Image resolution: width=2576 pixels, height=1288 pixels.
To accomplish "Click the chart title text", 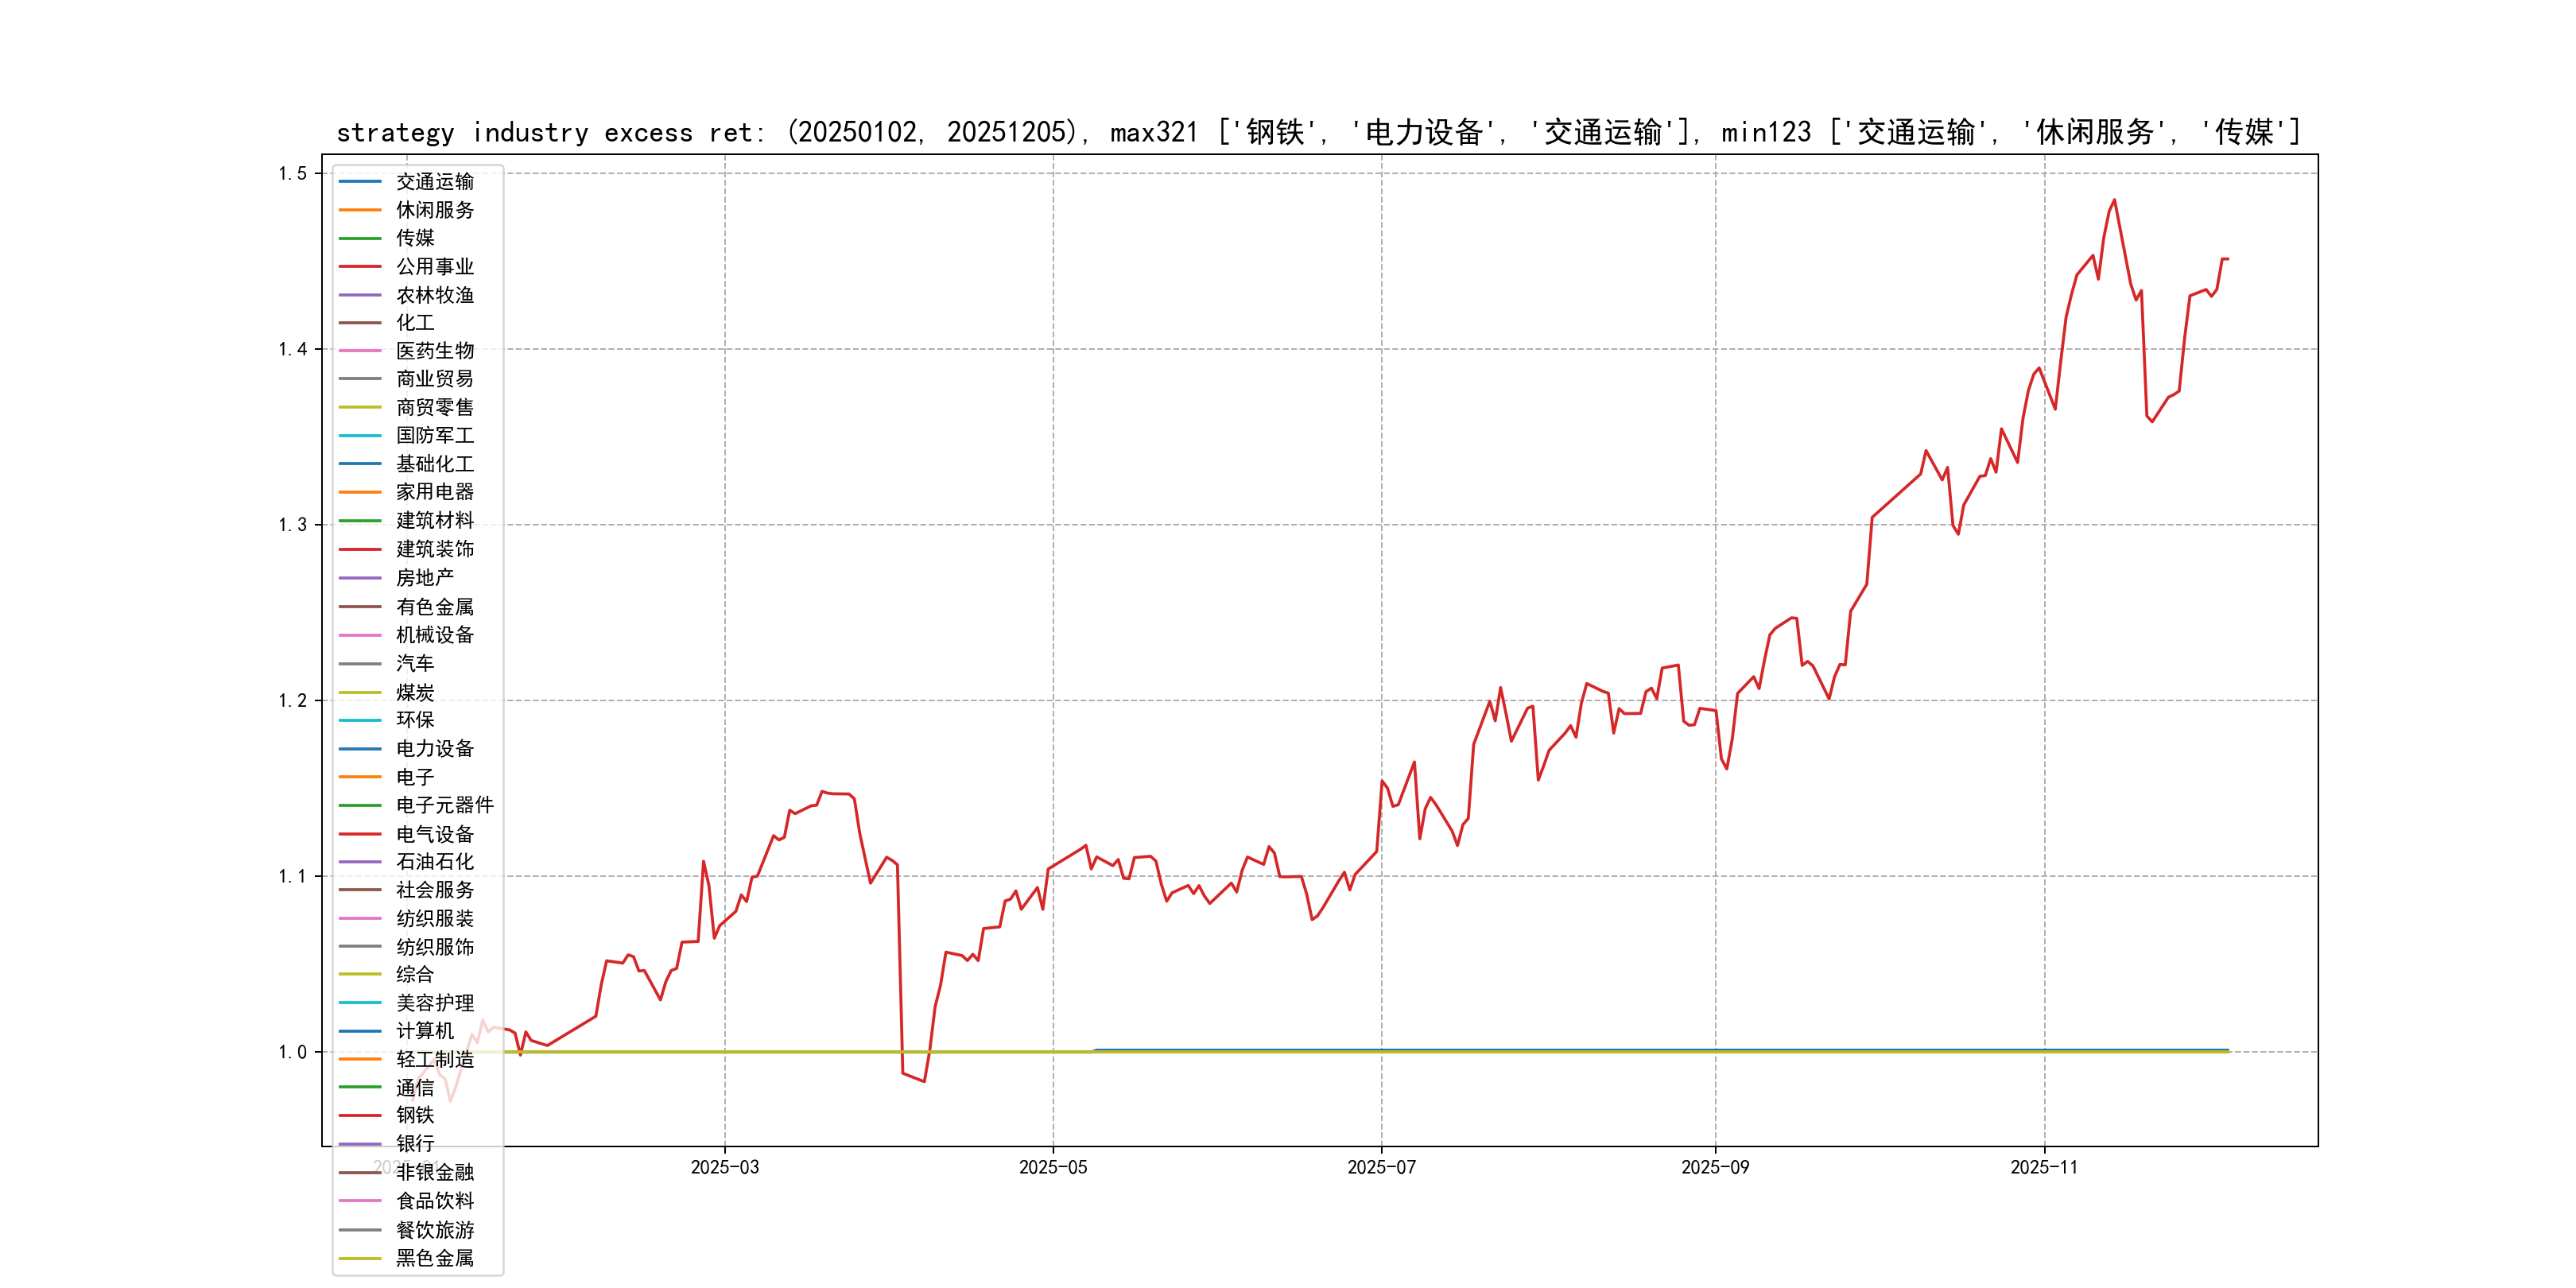I will click(x=1318, y=132).
